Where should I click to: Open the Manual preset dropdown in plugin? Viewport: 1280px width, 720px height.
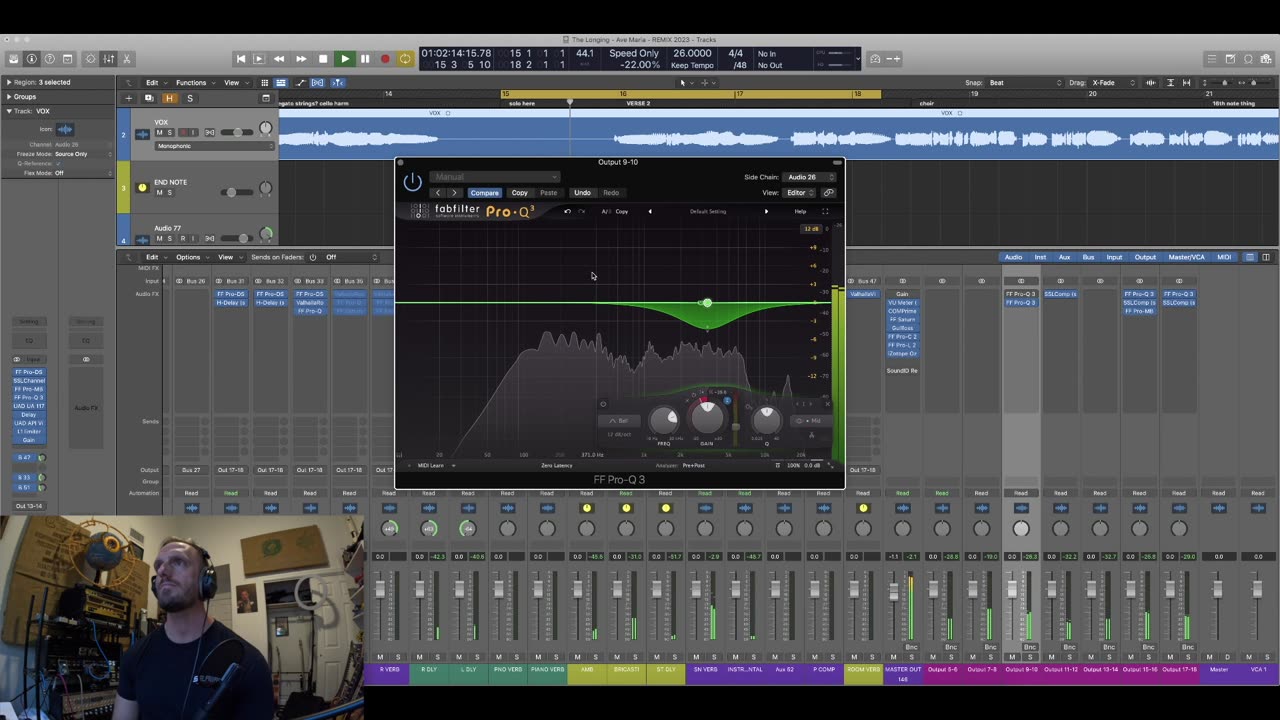494,177
